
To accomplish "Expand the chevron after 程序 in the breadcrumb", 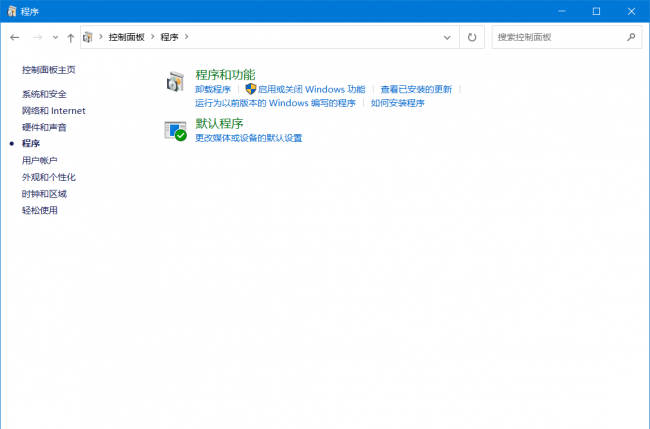I will point(187,37).
